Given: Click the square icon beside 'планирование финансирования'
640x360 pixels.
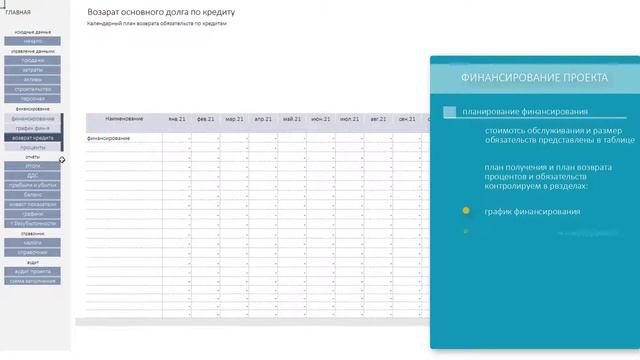Looking at the screenshot, I should (449, 111).
